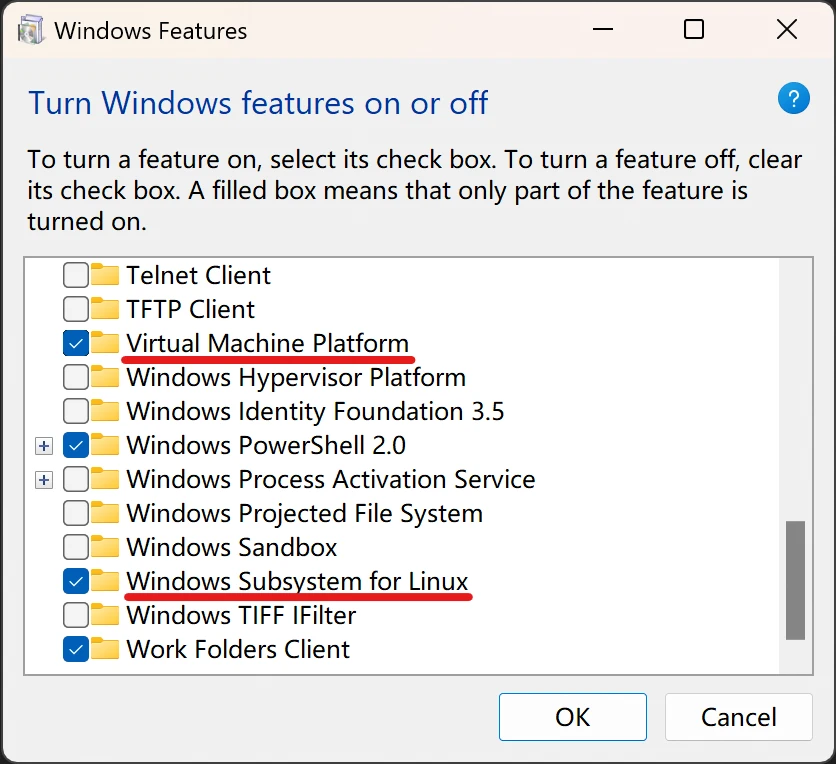Click the Cancel button

pos(738,717)
